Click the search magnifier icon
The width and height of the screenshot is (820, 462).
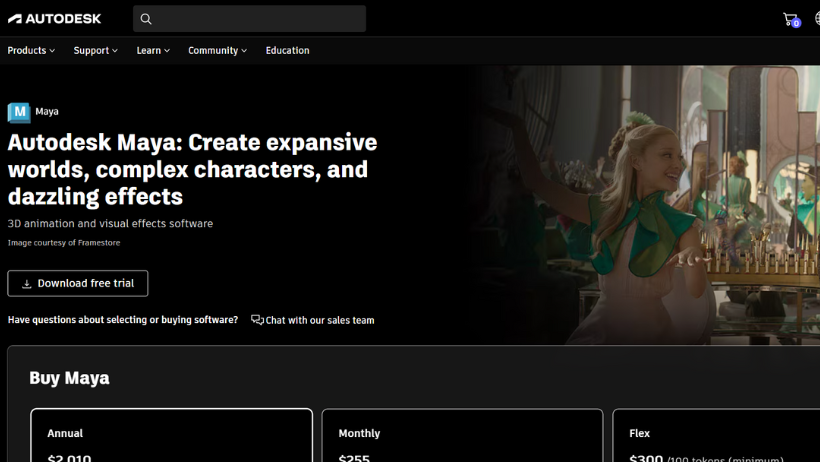click(146, 19)
